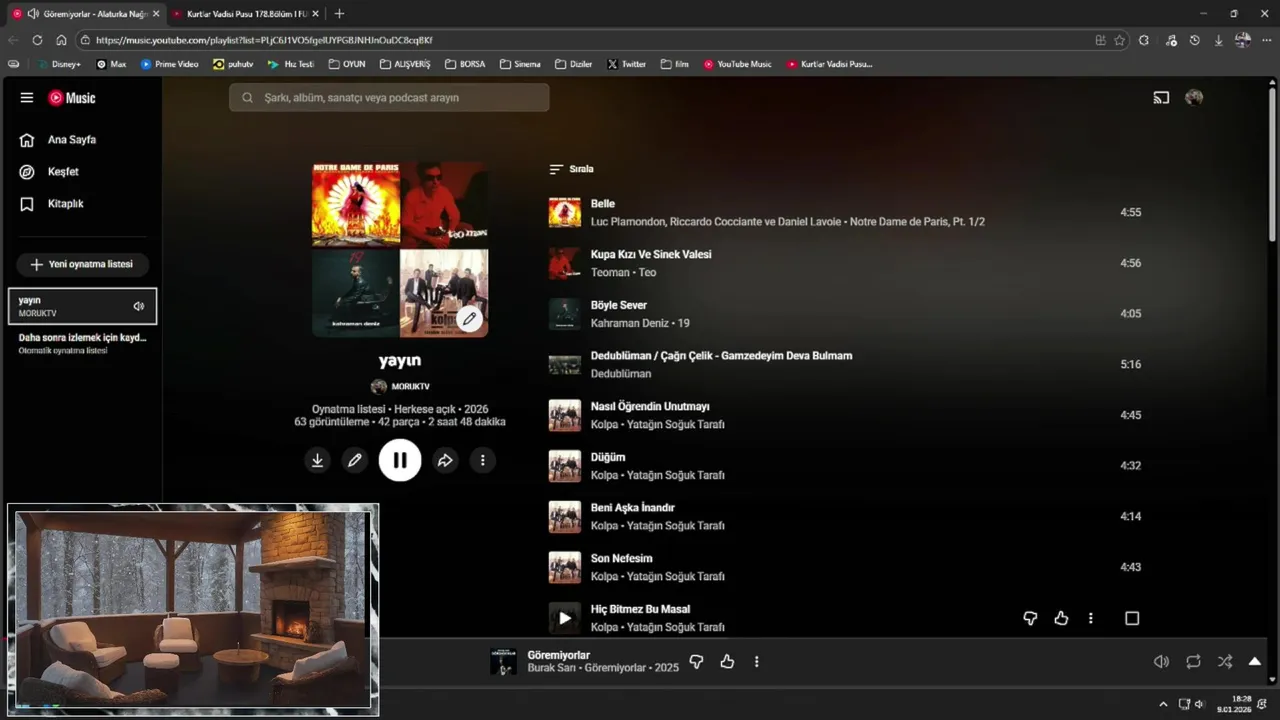Dislike Hiç Bitmez Bu Masal row
Screen dimensions: 1280x720
[x=1030, y=618]
